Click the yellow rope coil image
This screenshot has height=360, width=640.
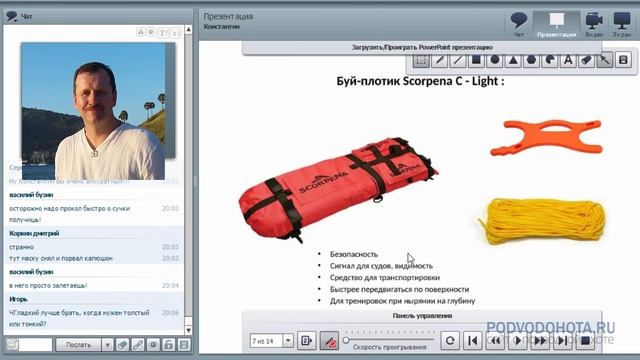point(542,222)
